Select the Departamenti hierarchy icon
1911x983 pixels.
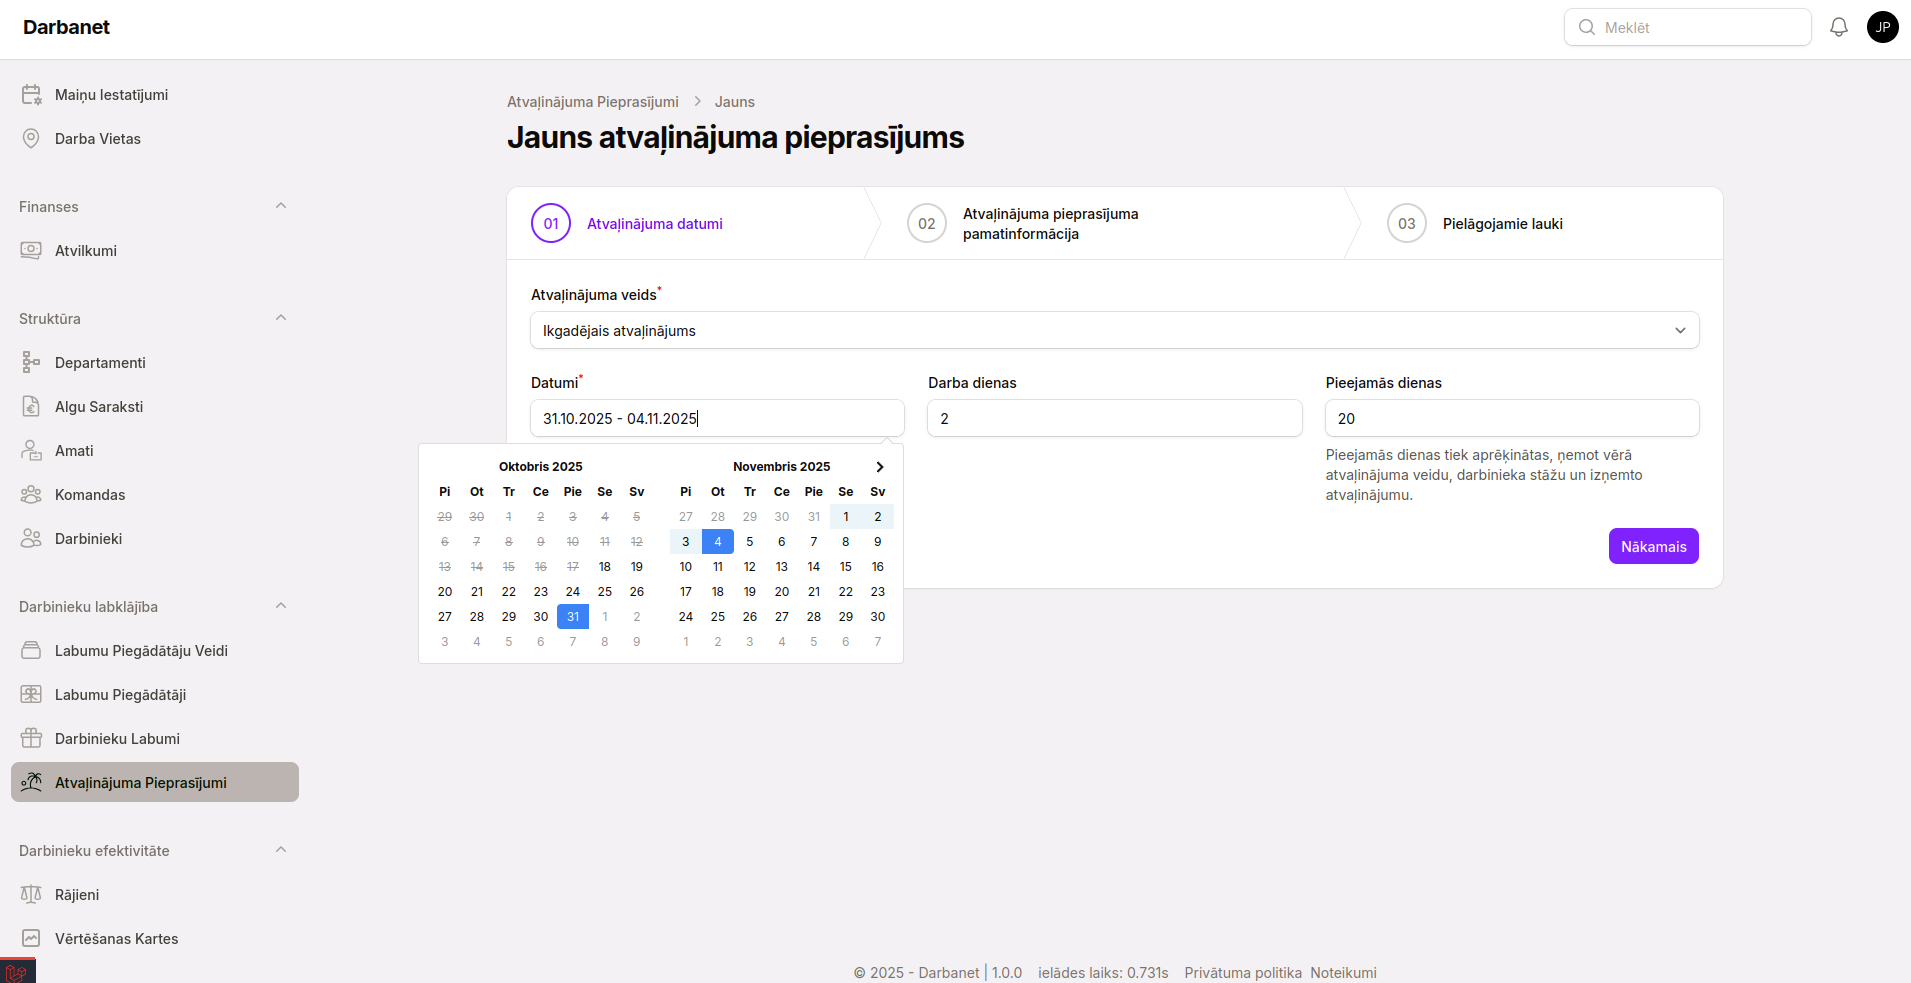coord(31,362)
